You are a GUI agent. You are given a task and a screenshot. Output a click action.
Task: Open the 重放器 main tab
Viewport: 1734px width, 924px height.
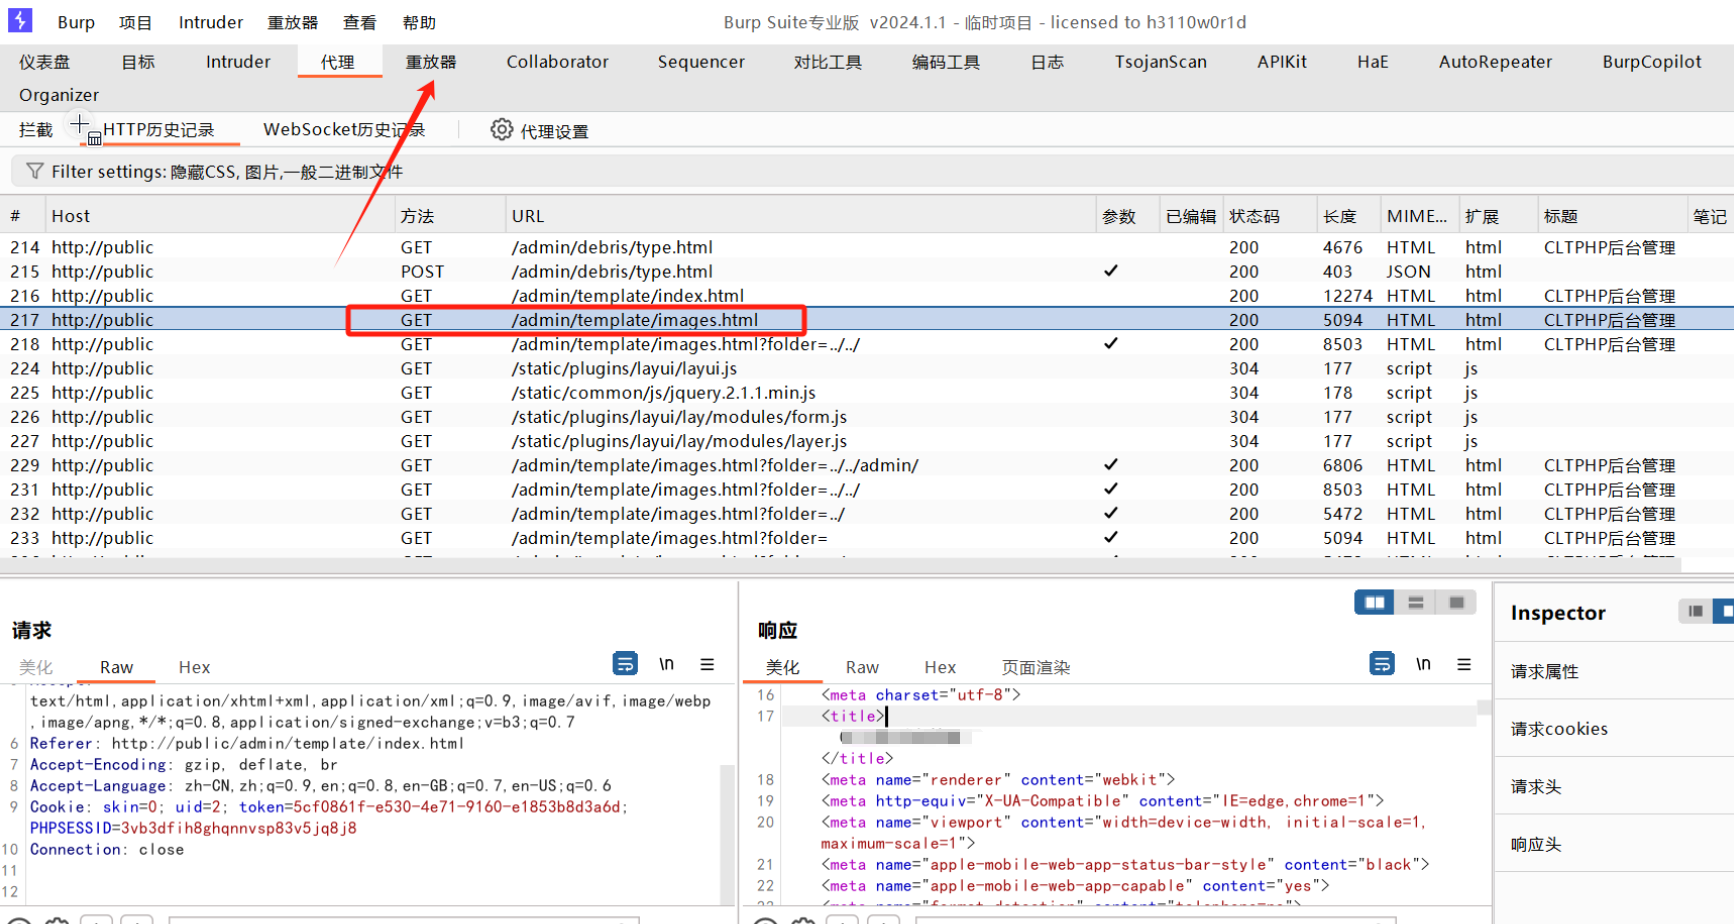click(x=430, y=62)
